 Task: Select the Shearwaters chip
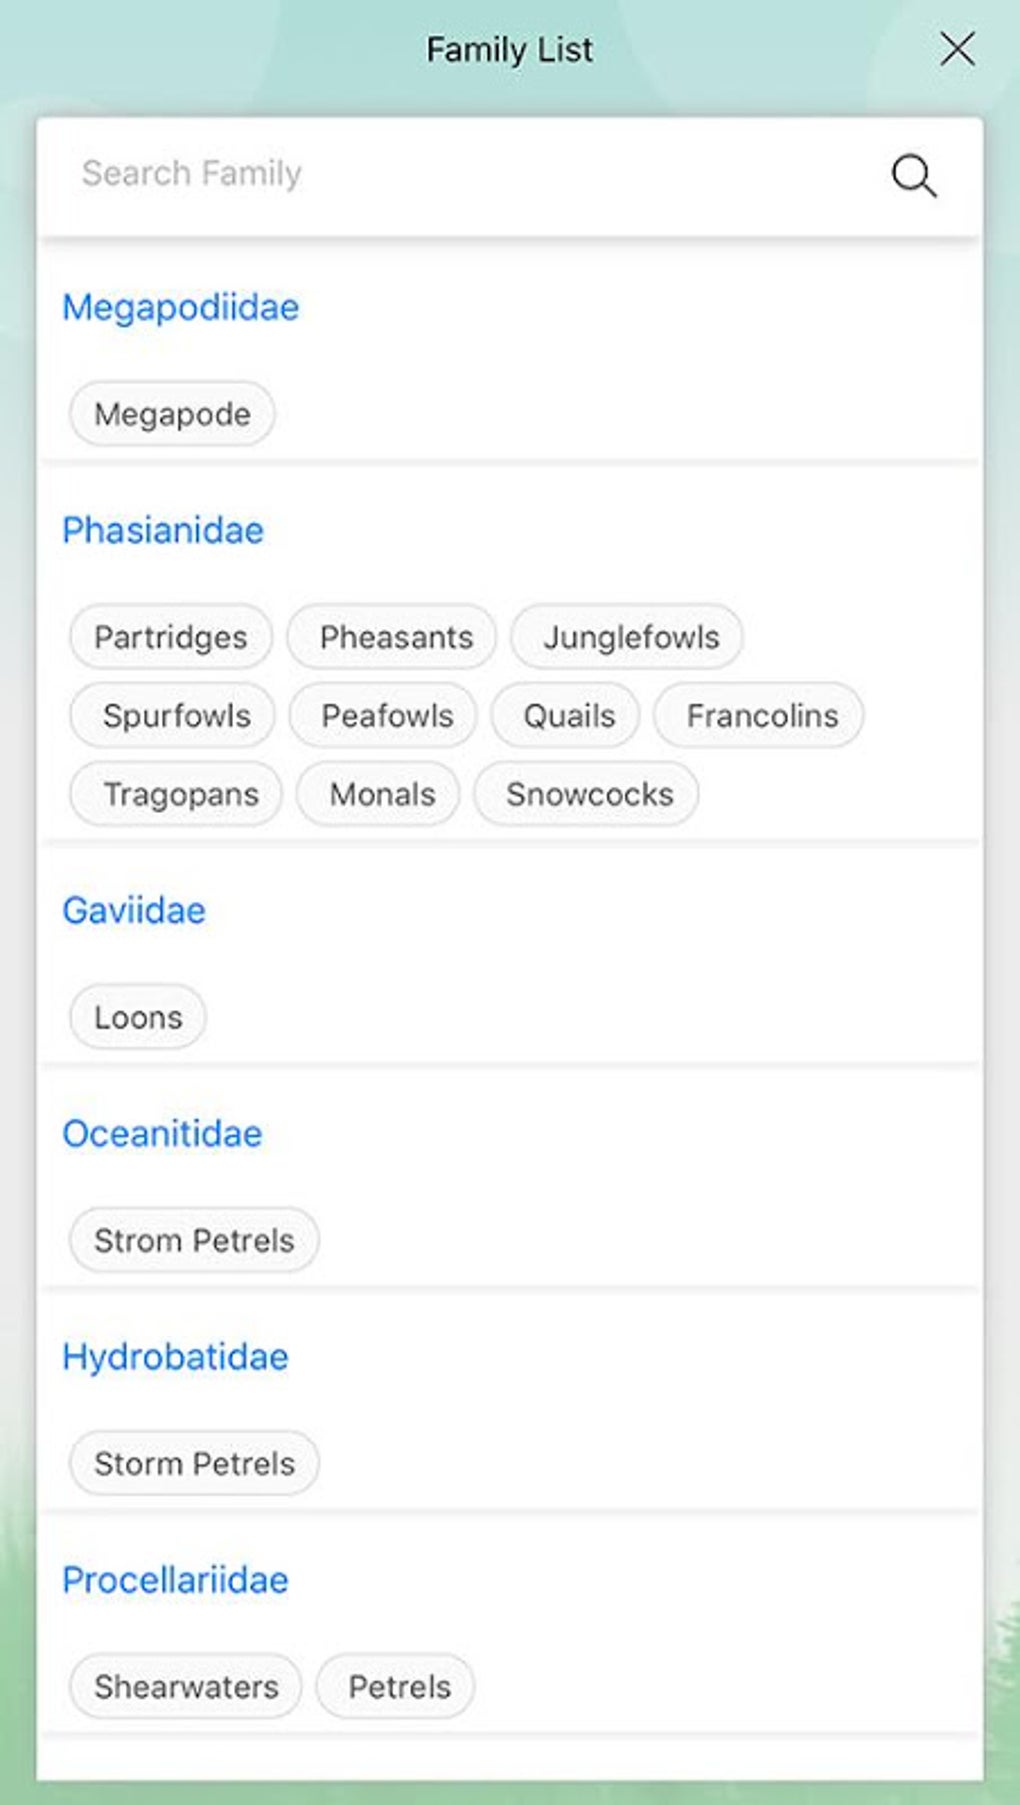186,1686
